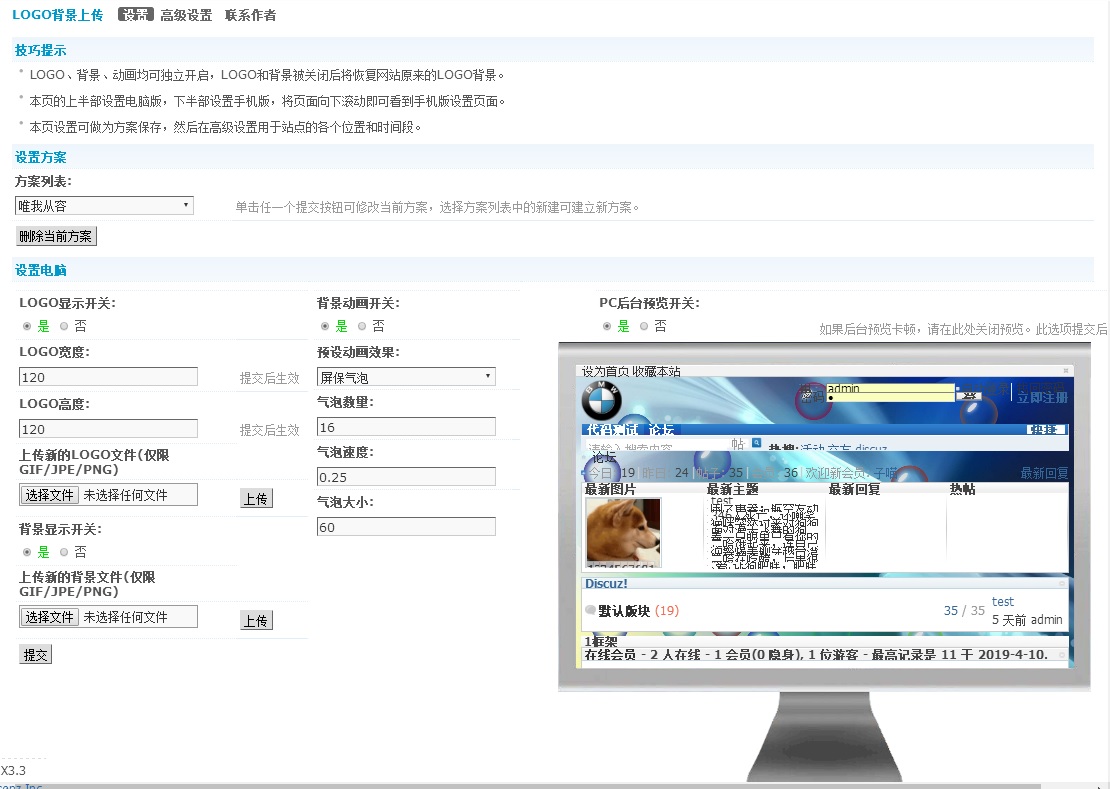Image resolution: width=1110 pixels, height=789 pixels.
Task: Click LOGO背景上传 page title
Action: (x=57, y=15)
